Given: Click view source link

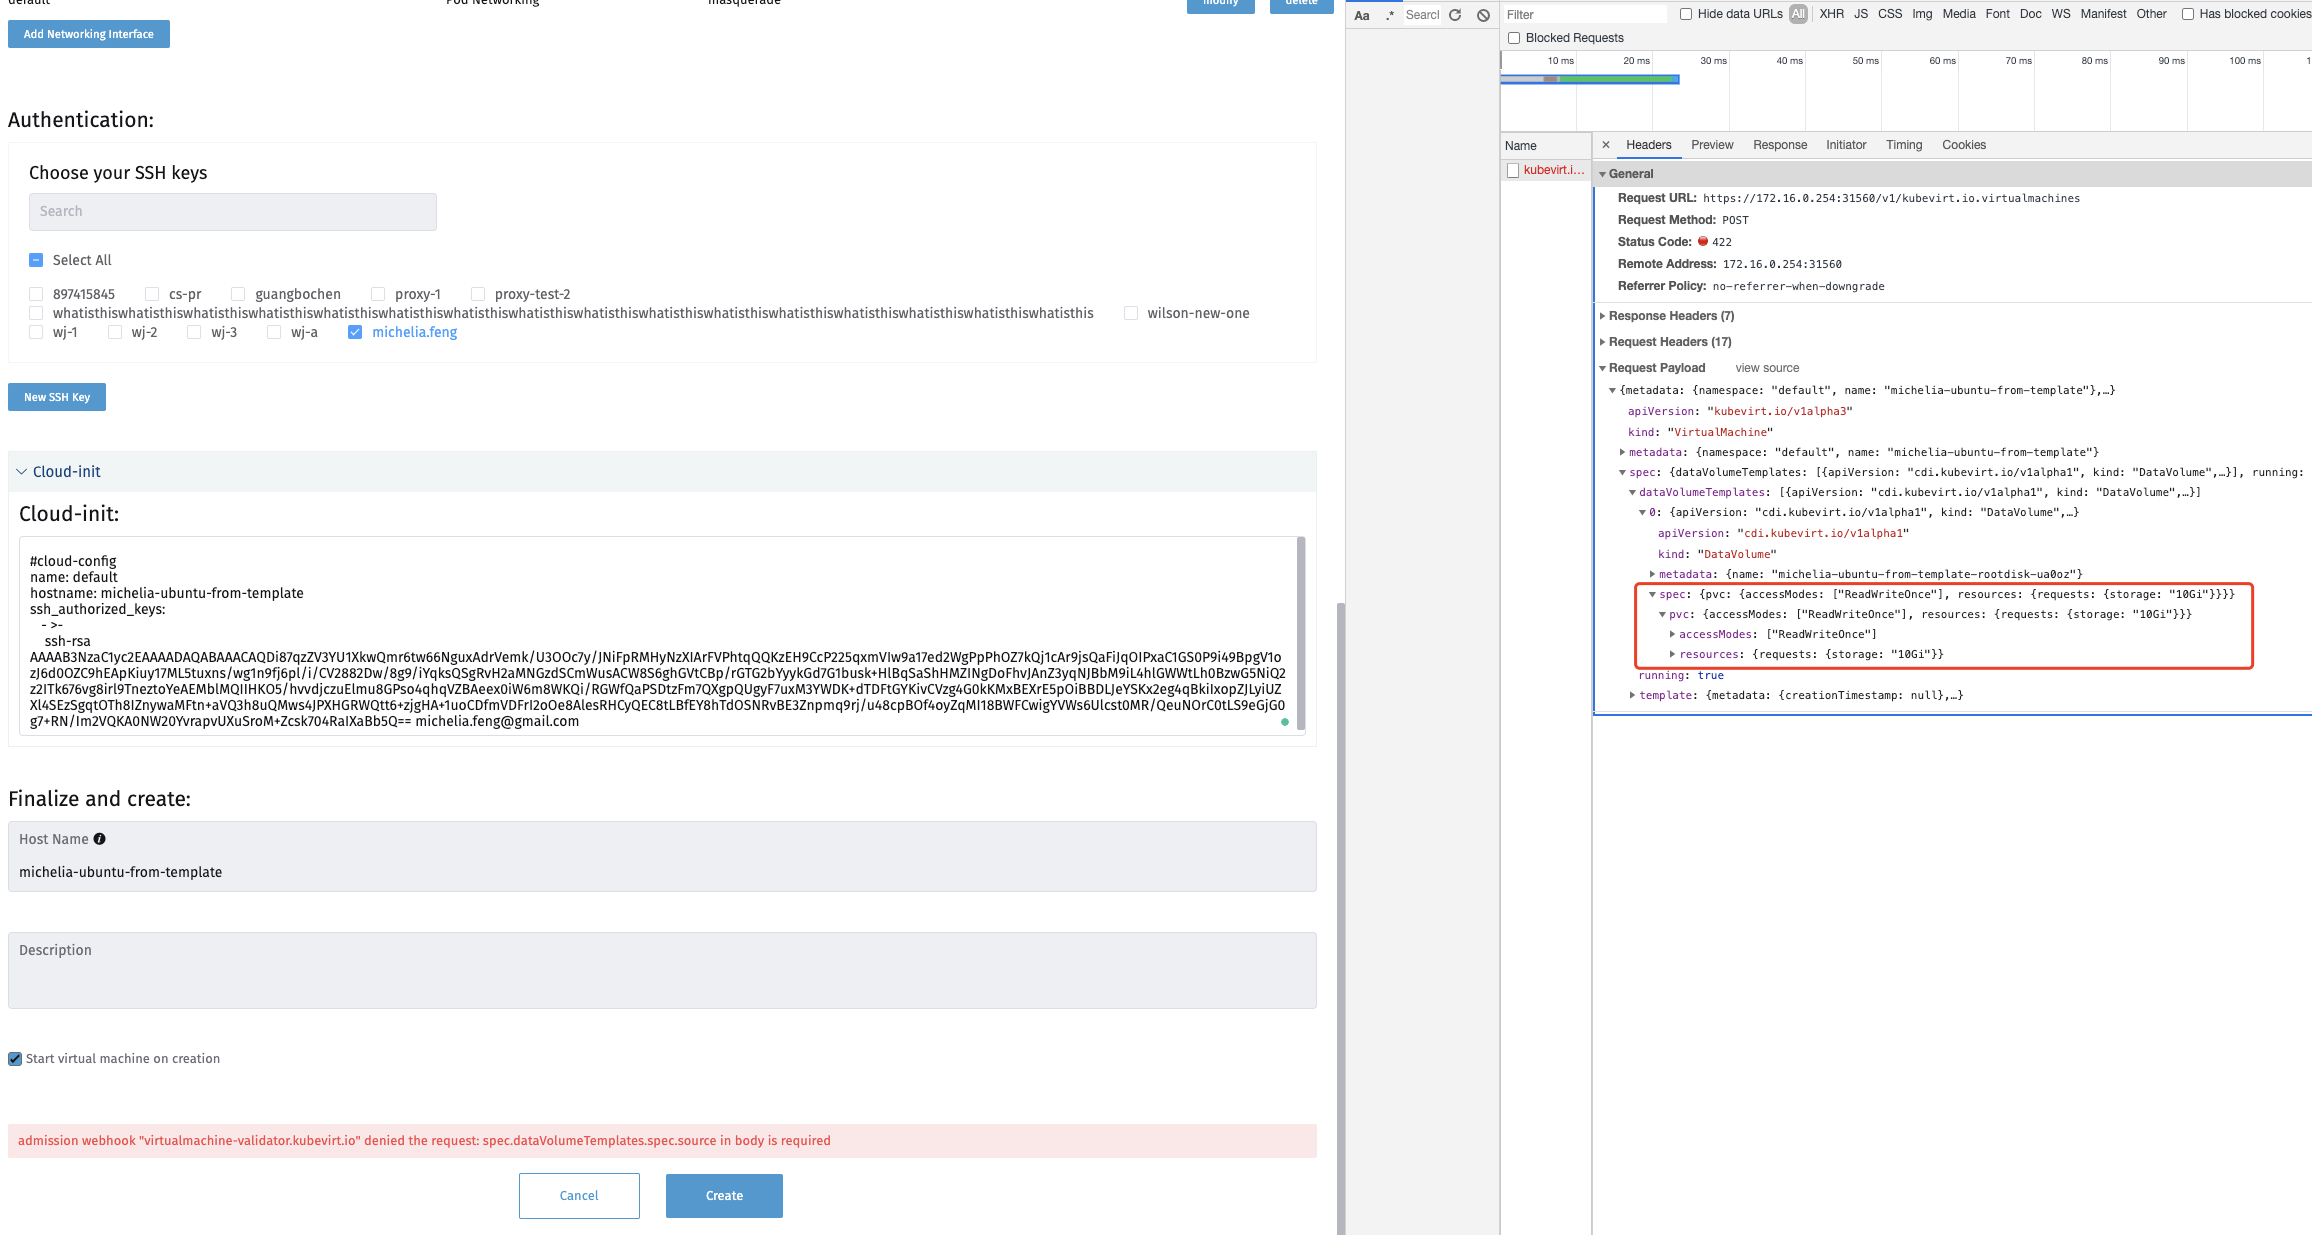Looking at the screenshot, I should 1766,368.
